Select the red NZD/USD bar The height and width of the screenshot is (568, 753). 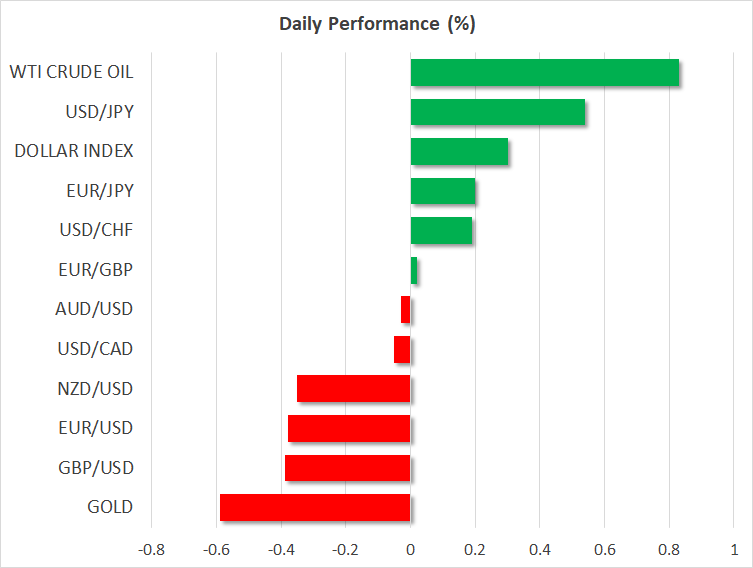point(354,388)
